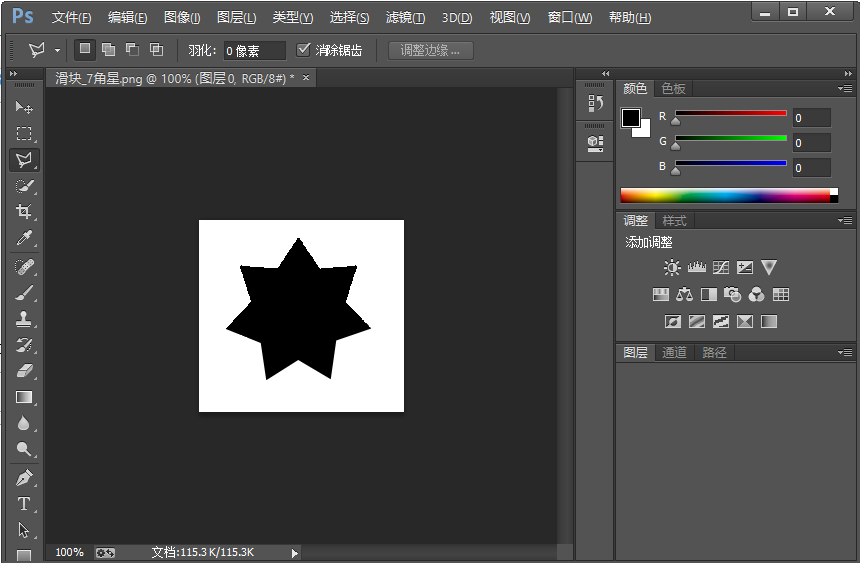The image size is (860, 563).
Task: Open the 3D panel icon
Action: tap(595, 144)
